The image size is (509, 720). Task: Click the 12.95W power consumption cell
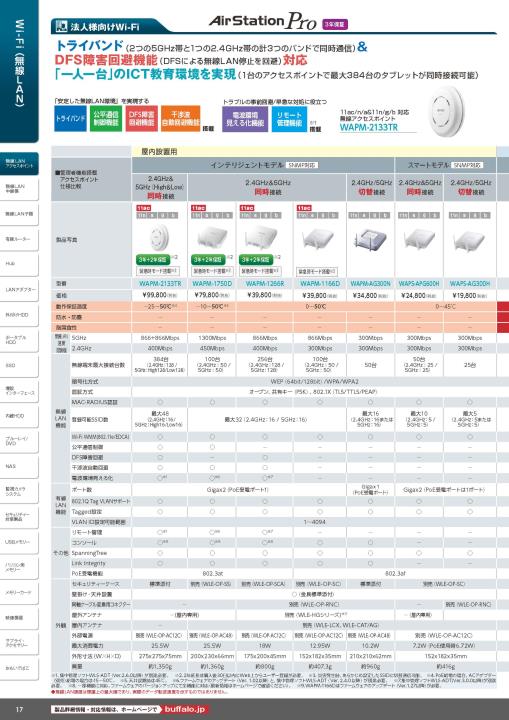(x=318, y=646)
